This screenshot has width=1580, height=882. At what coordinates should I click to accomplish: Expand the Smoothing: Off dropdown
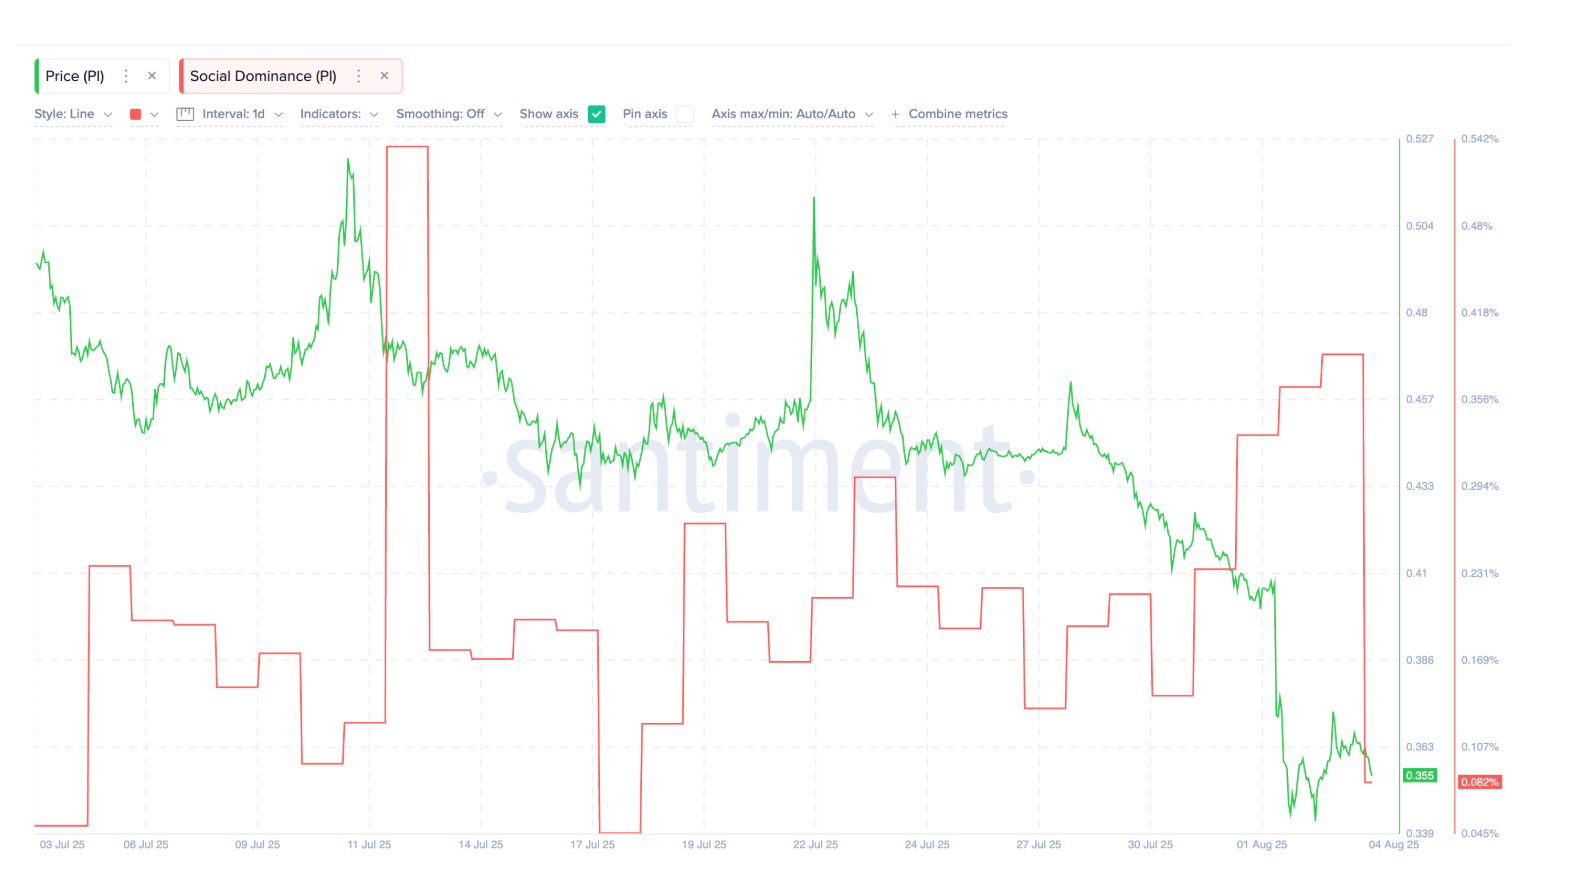coord(449,114)
